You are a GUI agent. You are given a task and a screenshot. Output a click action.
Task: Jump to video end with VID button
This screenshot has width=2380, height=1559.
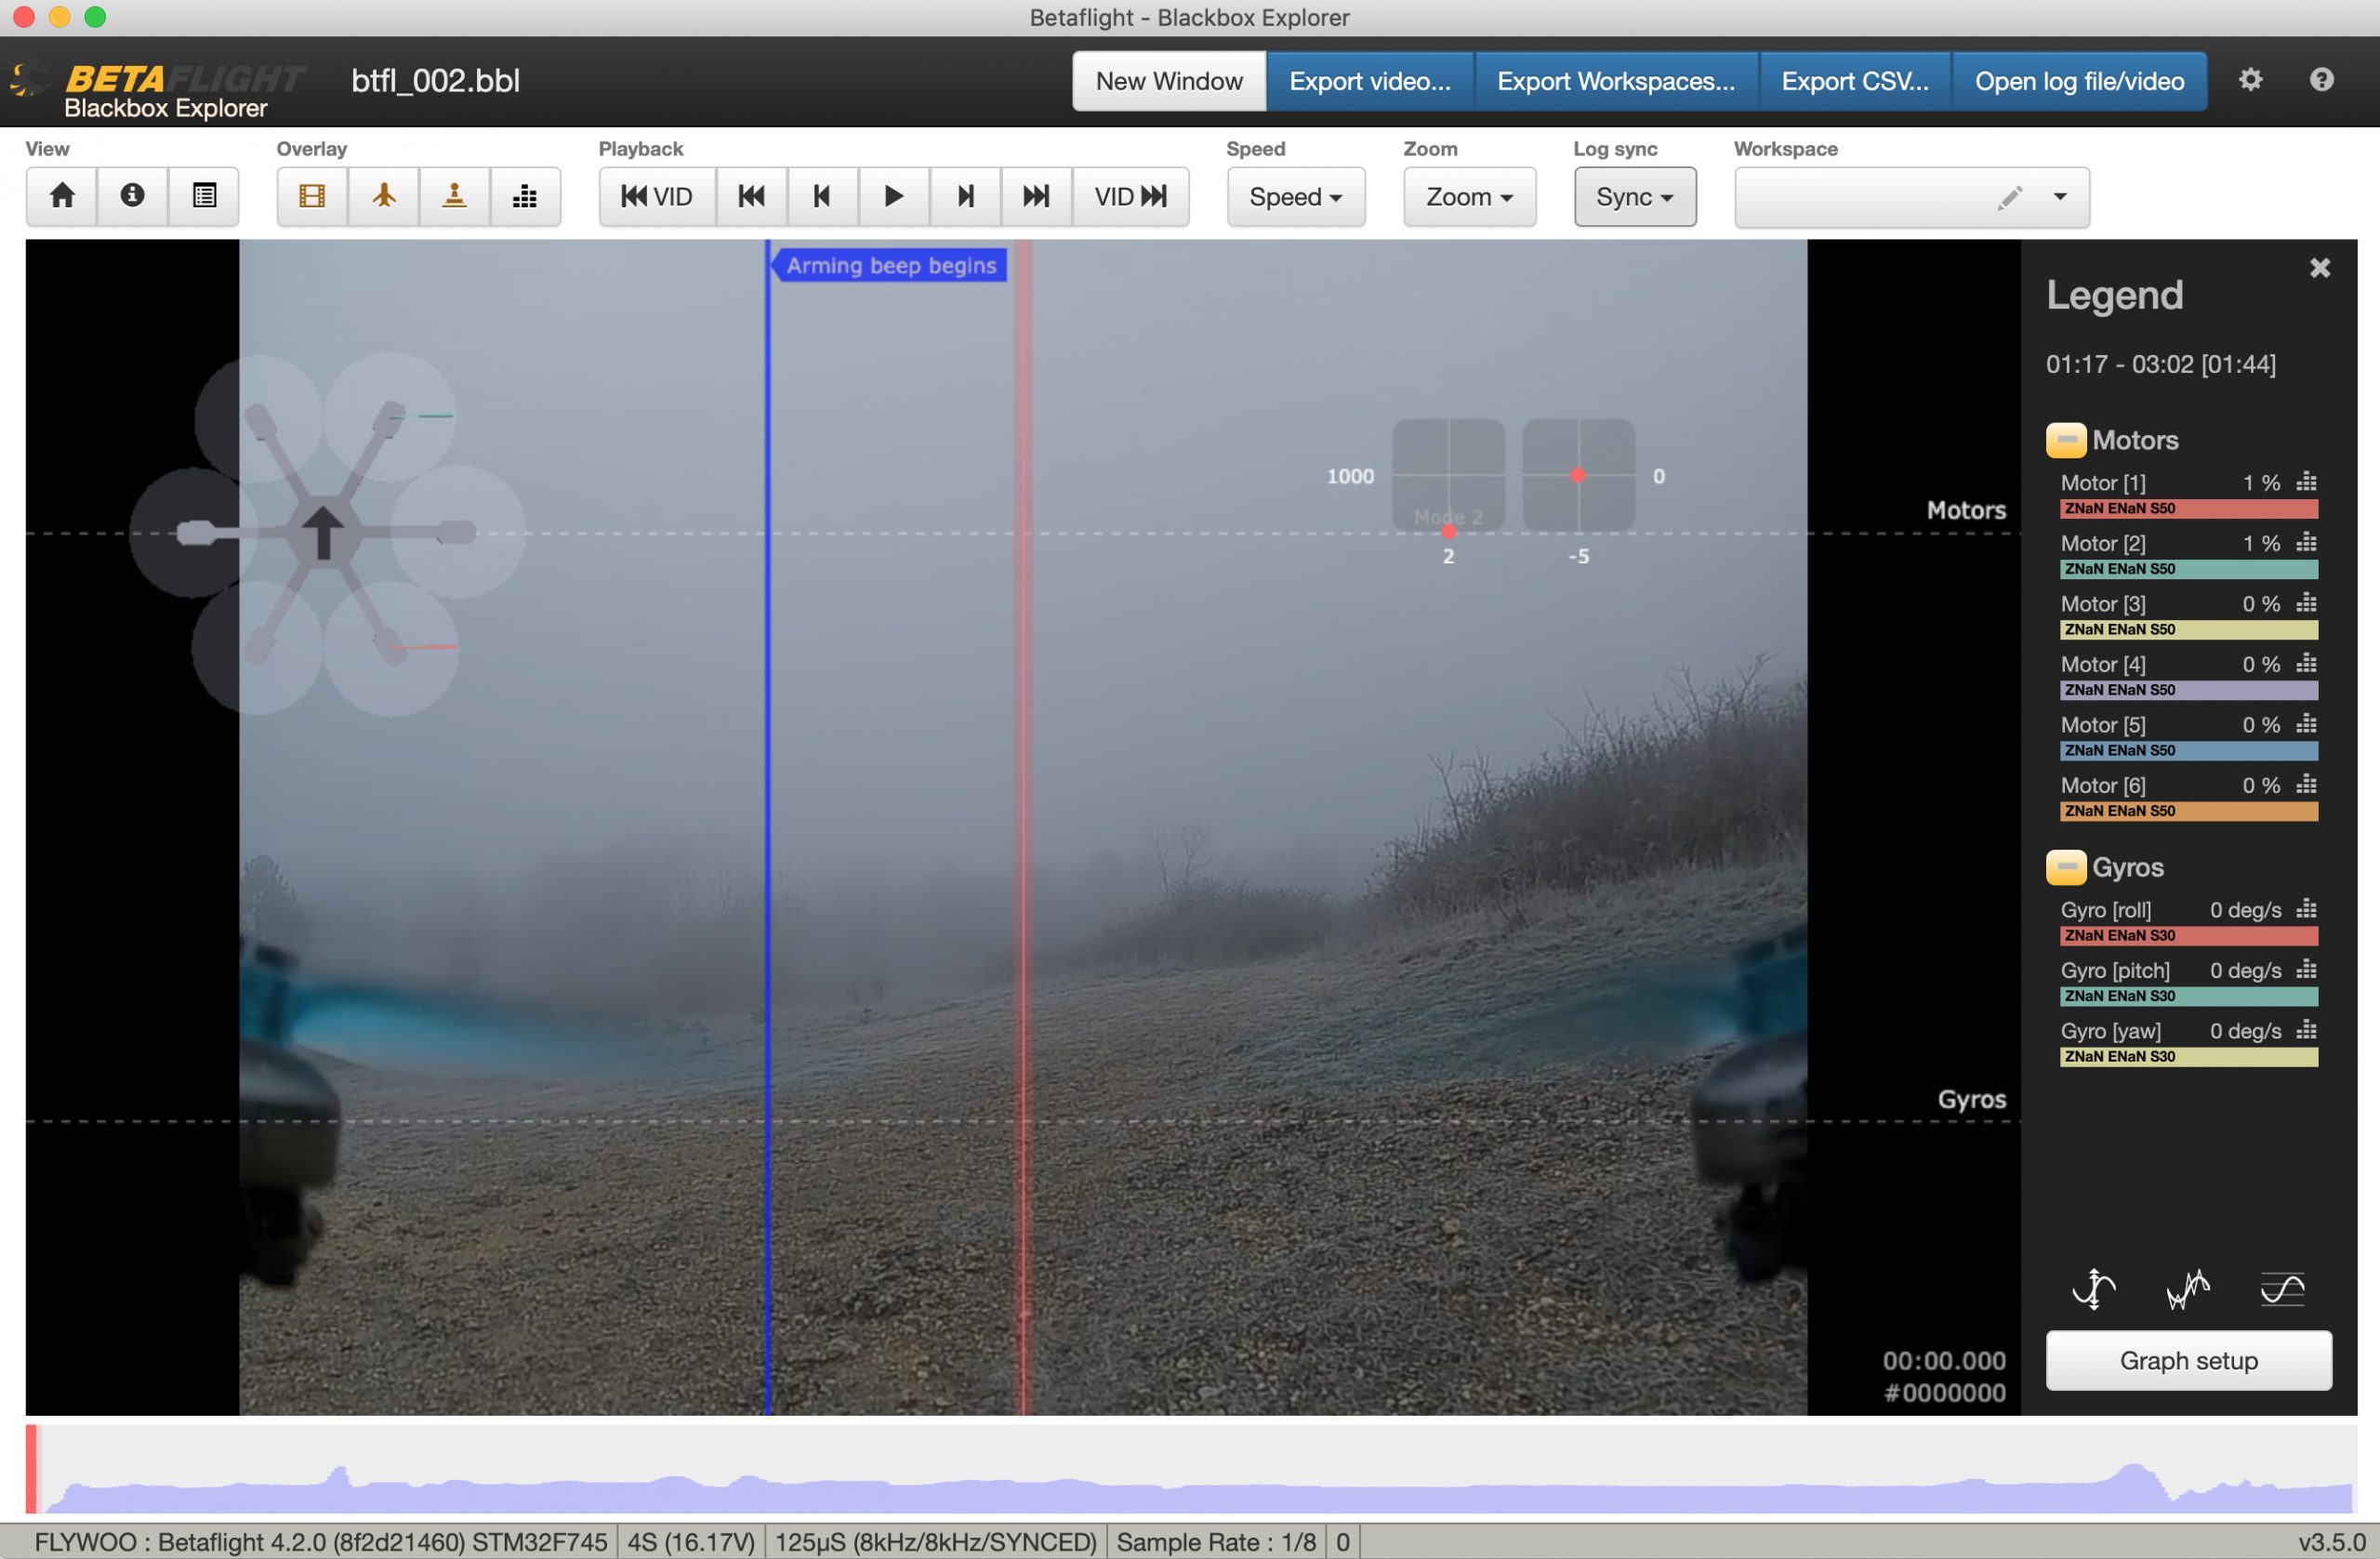point(1131,196)
